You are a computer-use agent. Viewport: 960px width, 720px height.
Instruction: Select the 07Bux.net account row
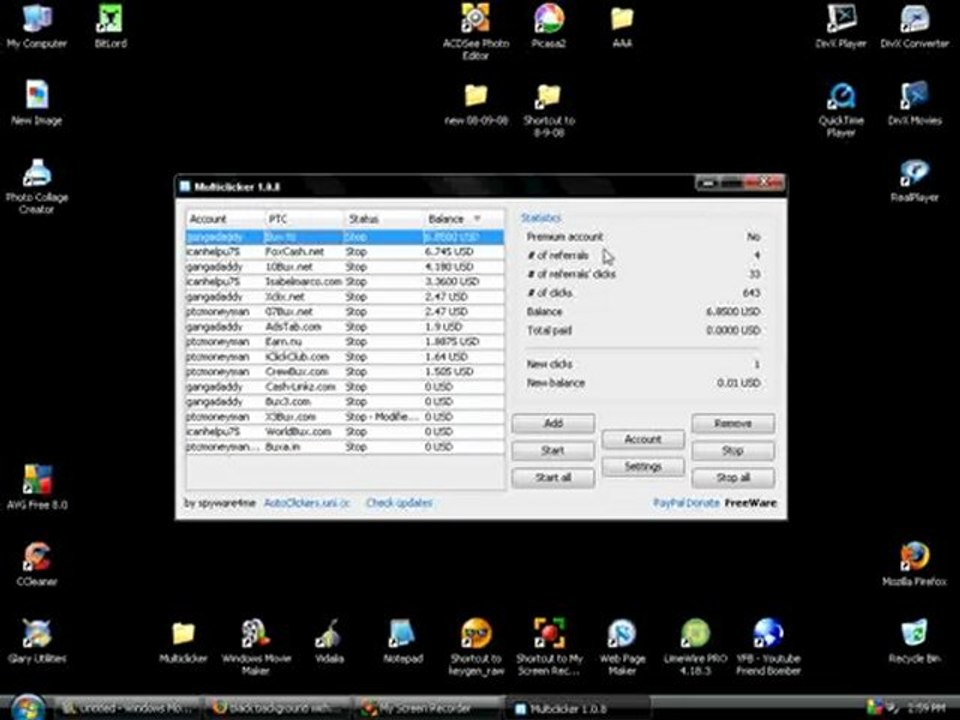345,312
